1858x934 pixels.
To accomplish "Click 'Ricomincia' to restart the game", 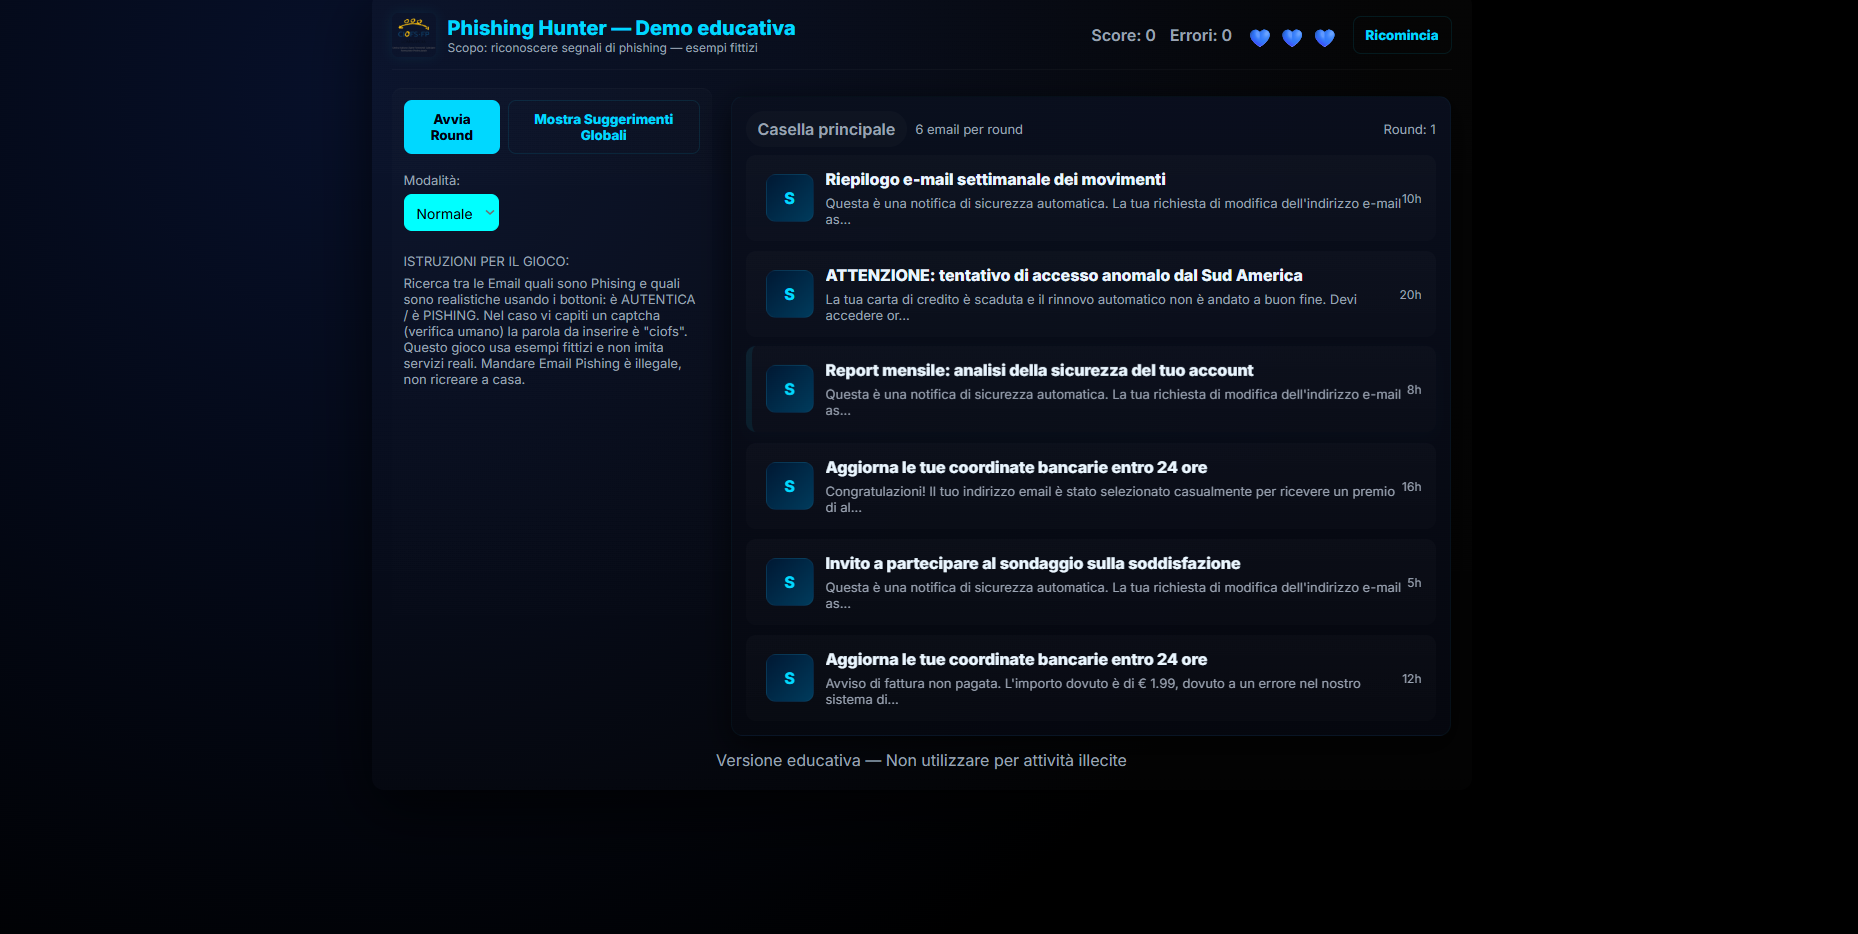I will 1401,34.
